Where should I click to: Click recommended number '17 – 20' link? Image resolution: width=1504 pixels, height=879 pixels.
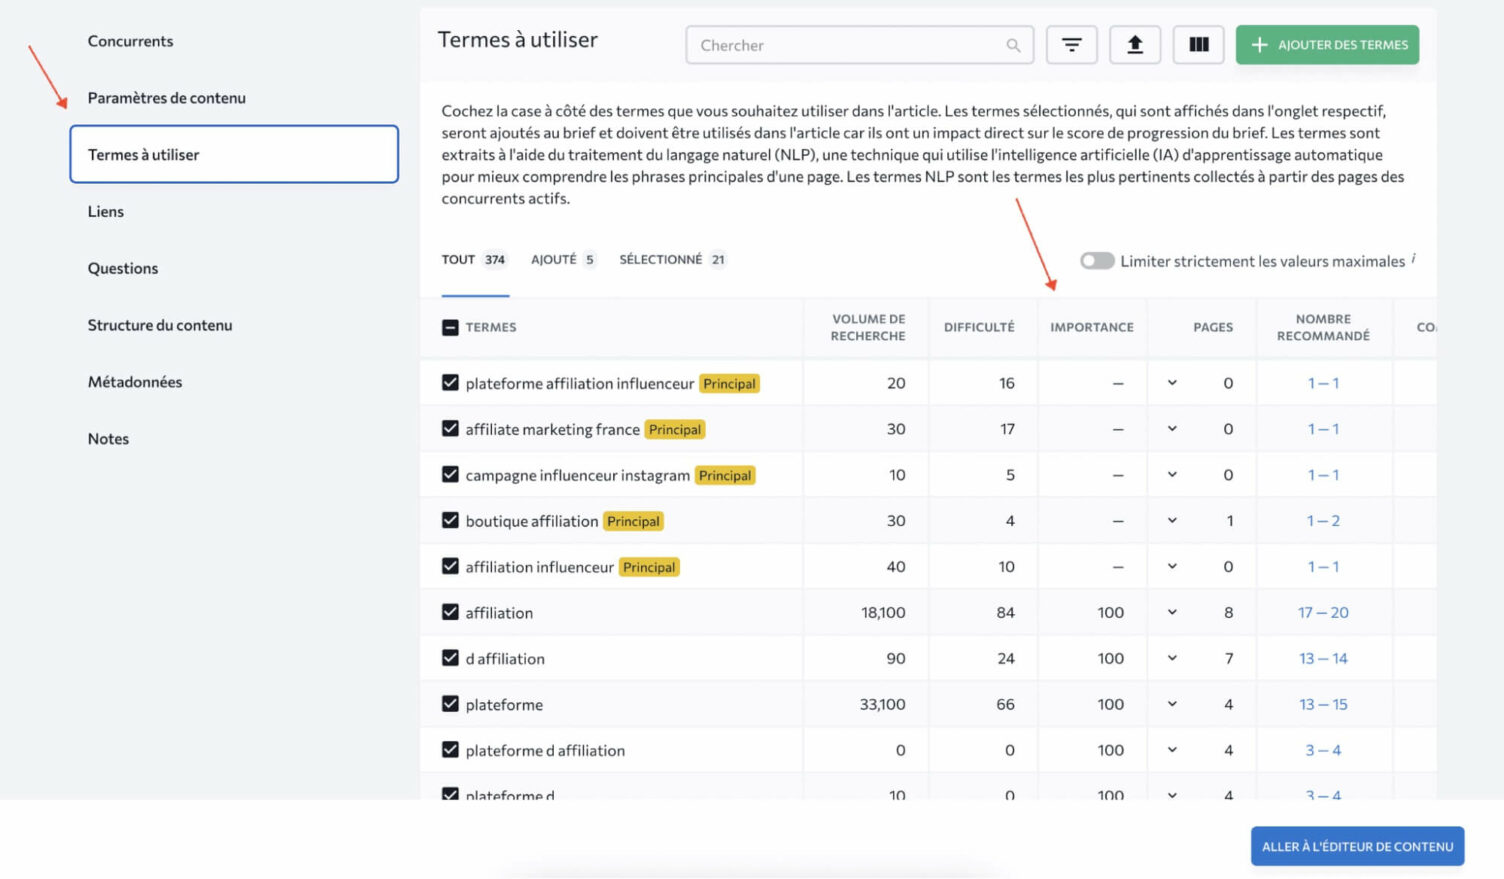click(x=1323, y=613)
